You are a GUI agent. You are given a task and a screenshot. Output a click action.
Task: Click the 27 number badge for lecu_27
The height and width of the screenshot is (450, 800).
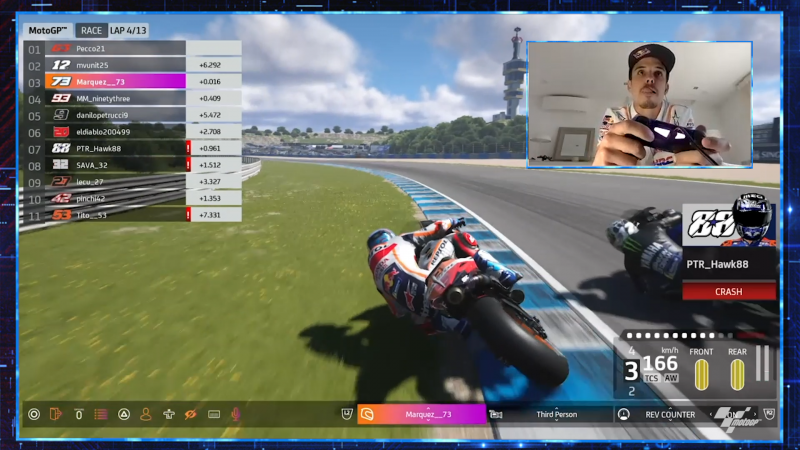coord(61,182)
